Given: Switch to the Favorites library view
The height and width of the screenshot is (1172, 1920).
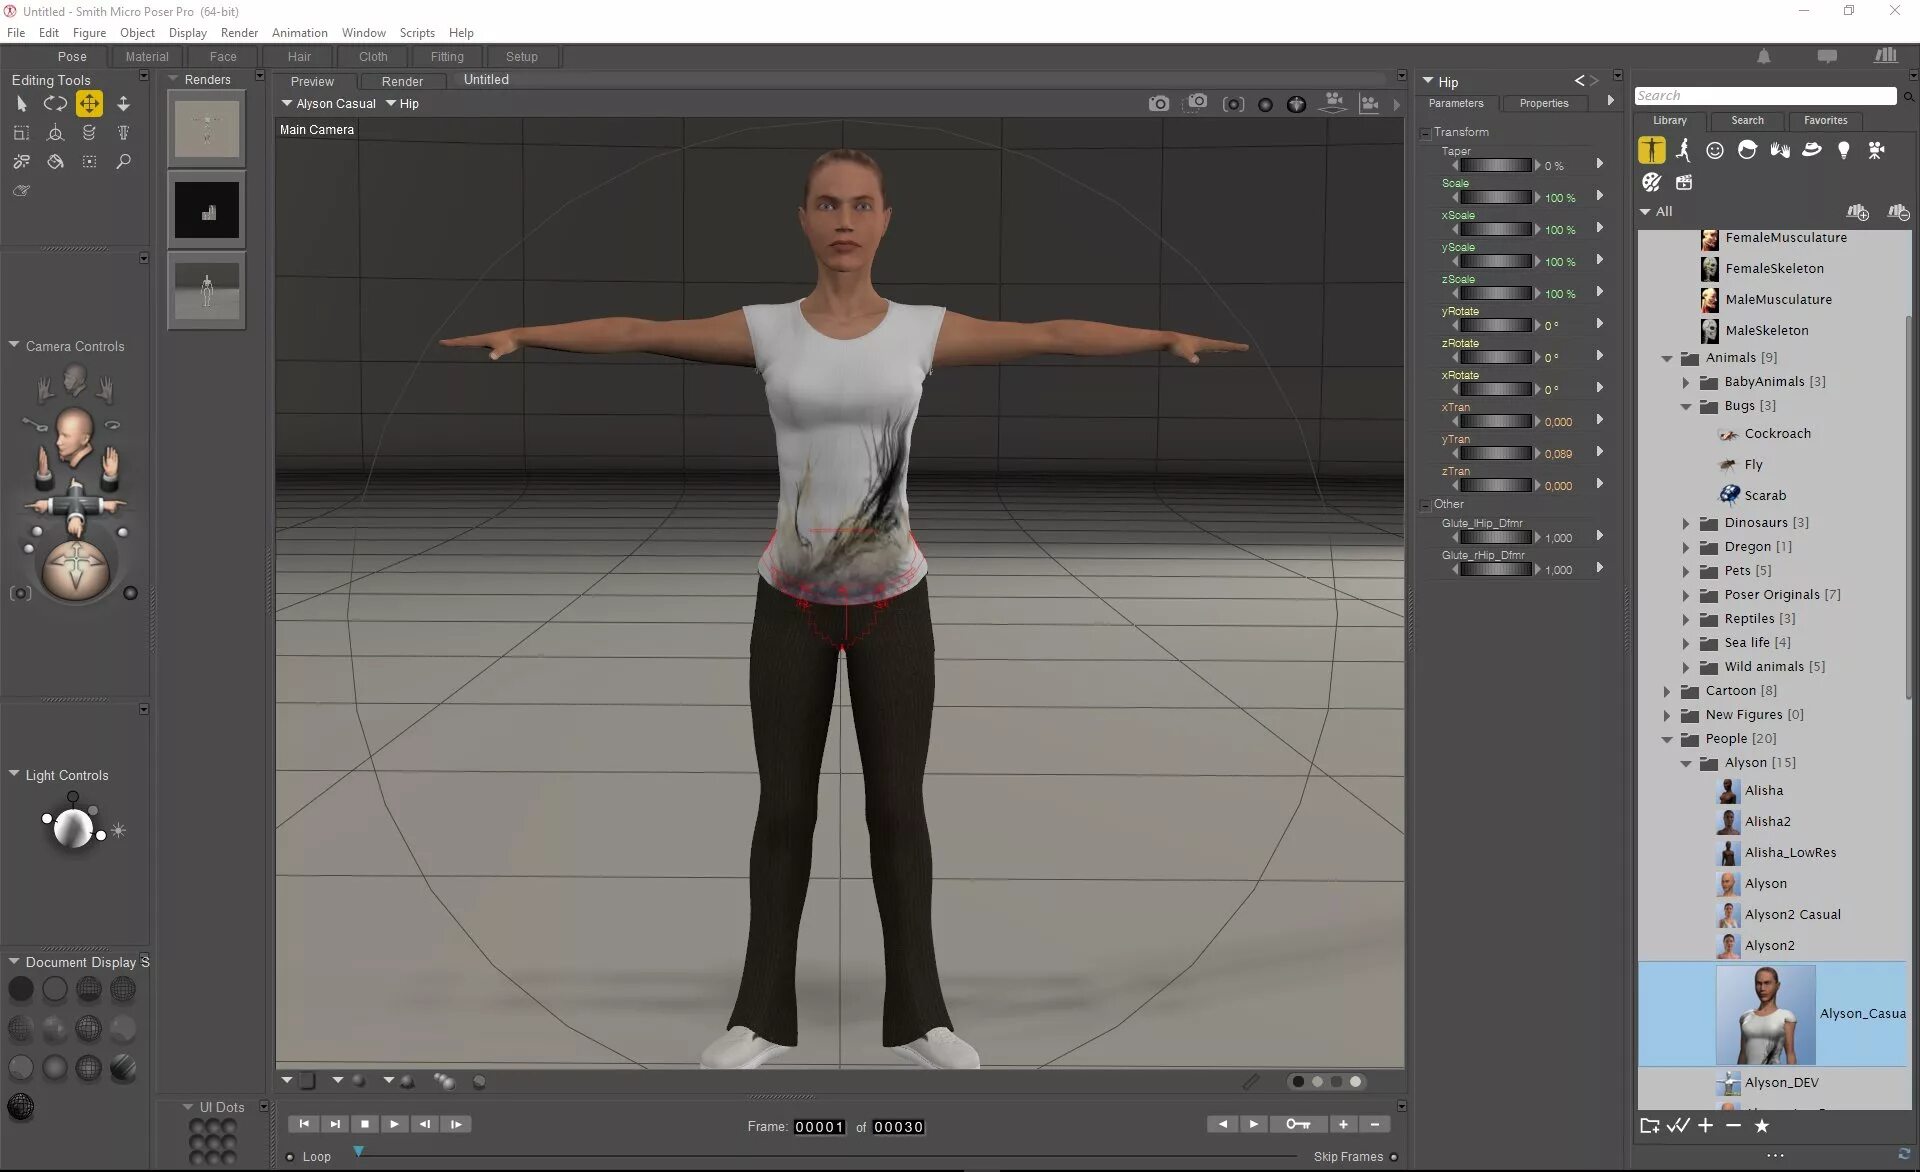Looking at the screenshot, I should (x=1825, y=120).
